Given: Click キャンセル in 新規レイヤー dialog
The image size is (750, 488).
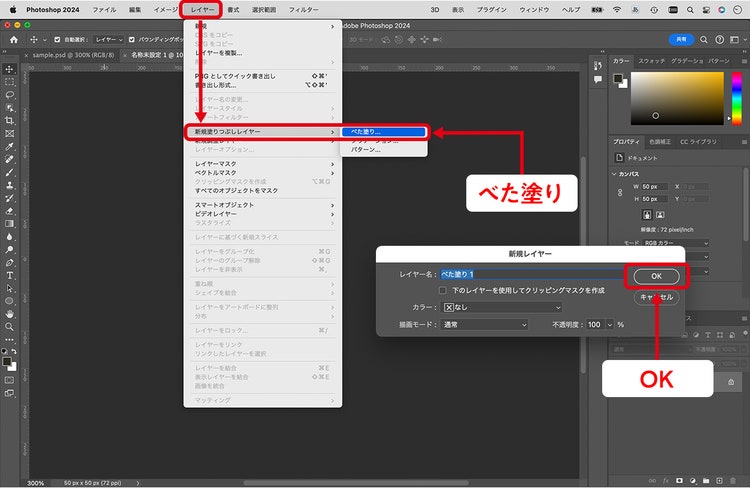Looking at the screenshot, I should [x=656, y=297].
